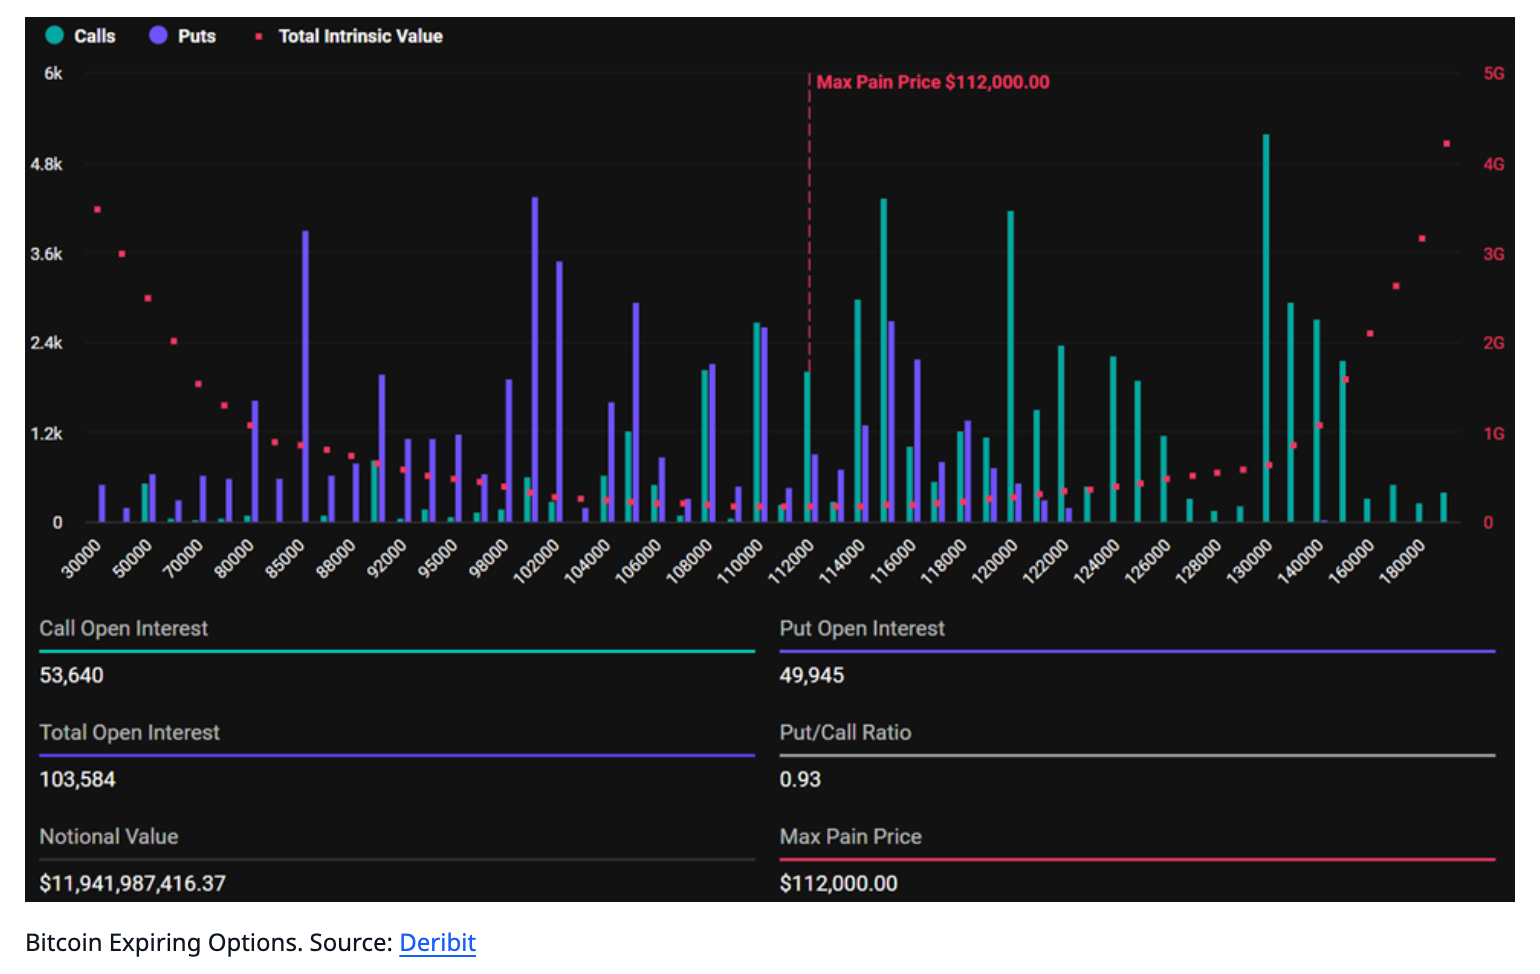Click the Total Open Interest value 103,584
Viewport: 1540px width, 974px height.
pyautogui.click(x=78, y=779)
